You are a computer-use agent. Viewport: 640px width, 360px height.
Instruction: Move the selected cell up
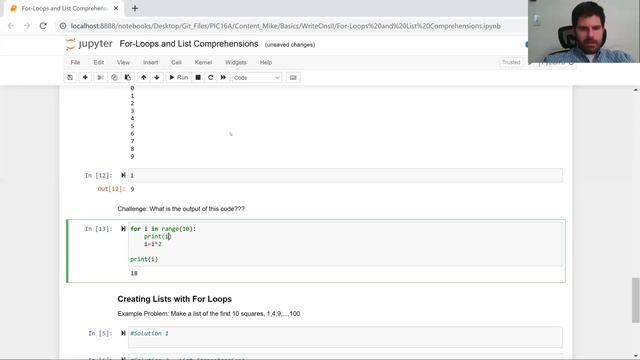144,78
